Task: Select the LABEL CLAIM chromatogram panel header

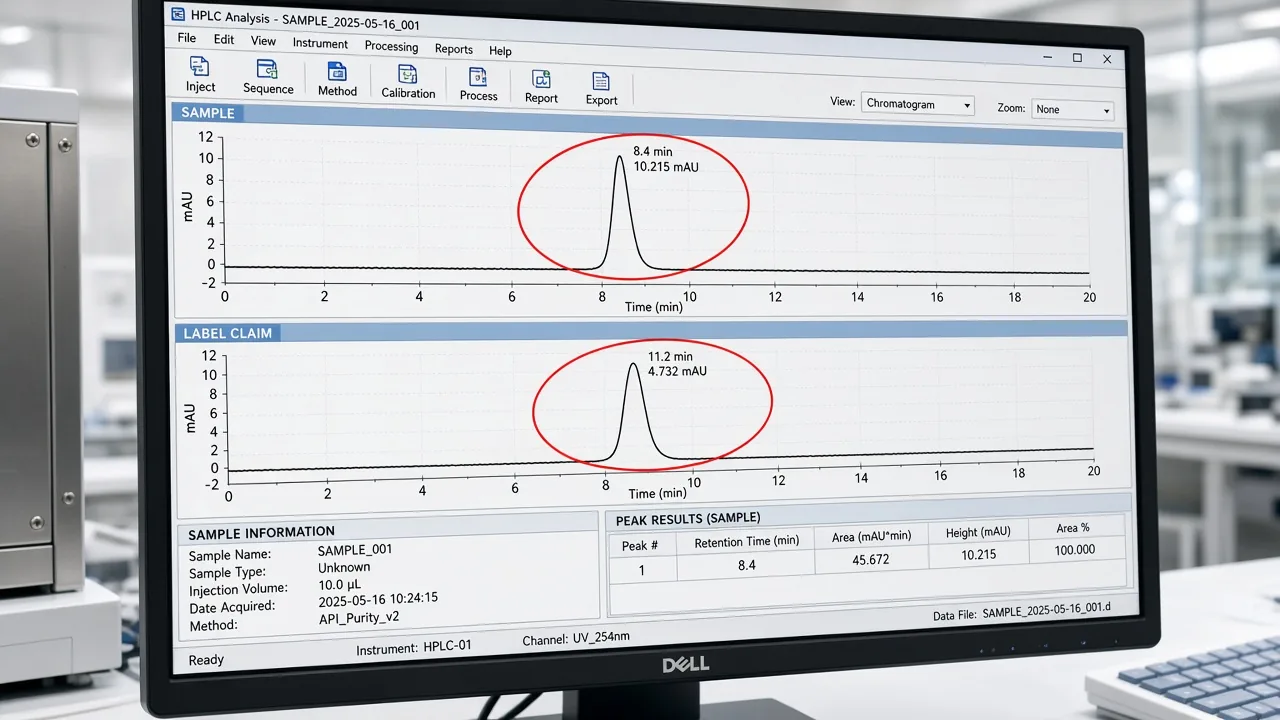Action: pyautogui.click(x=653, y=332)
